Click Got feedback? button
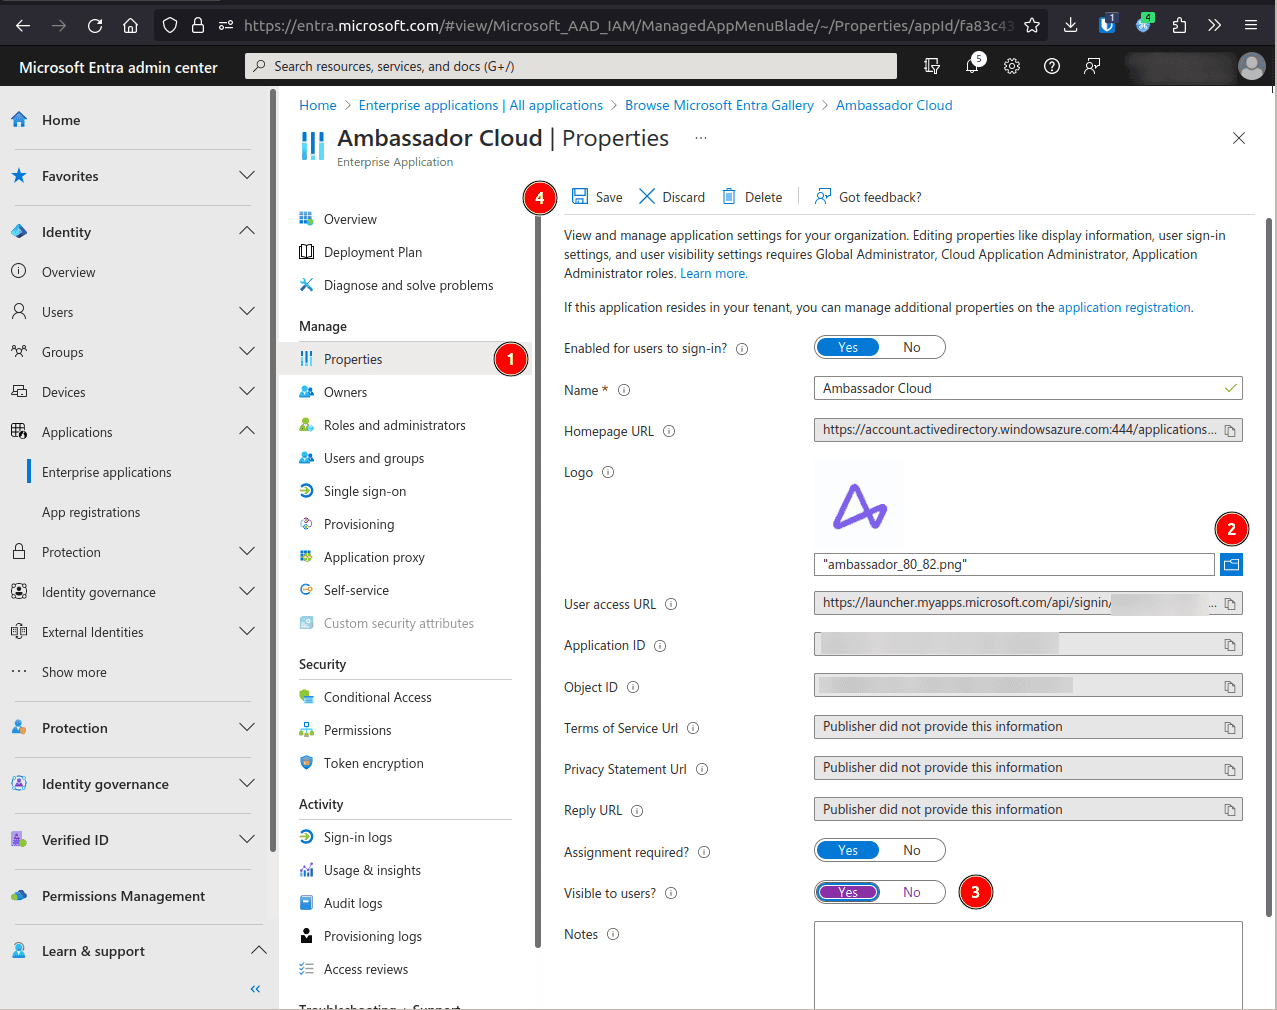 click(x=868, y=196)
